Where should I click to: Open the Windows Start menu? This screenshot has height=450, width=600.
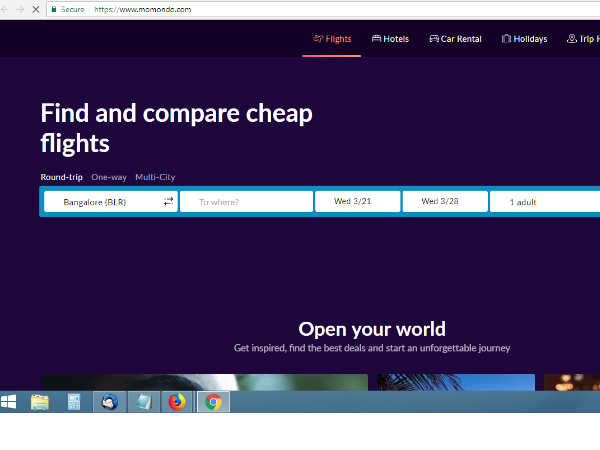click(x=8, y=402)
